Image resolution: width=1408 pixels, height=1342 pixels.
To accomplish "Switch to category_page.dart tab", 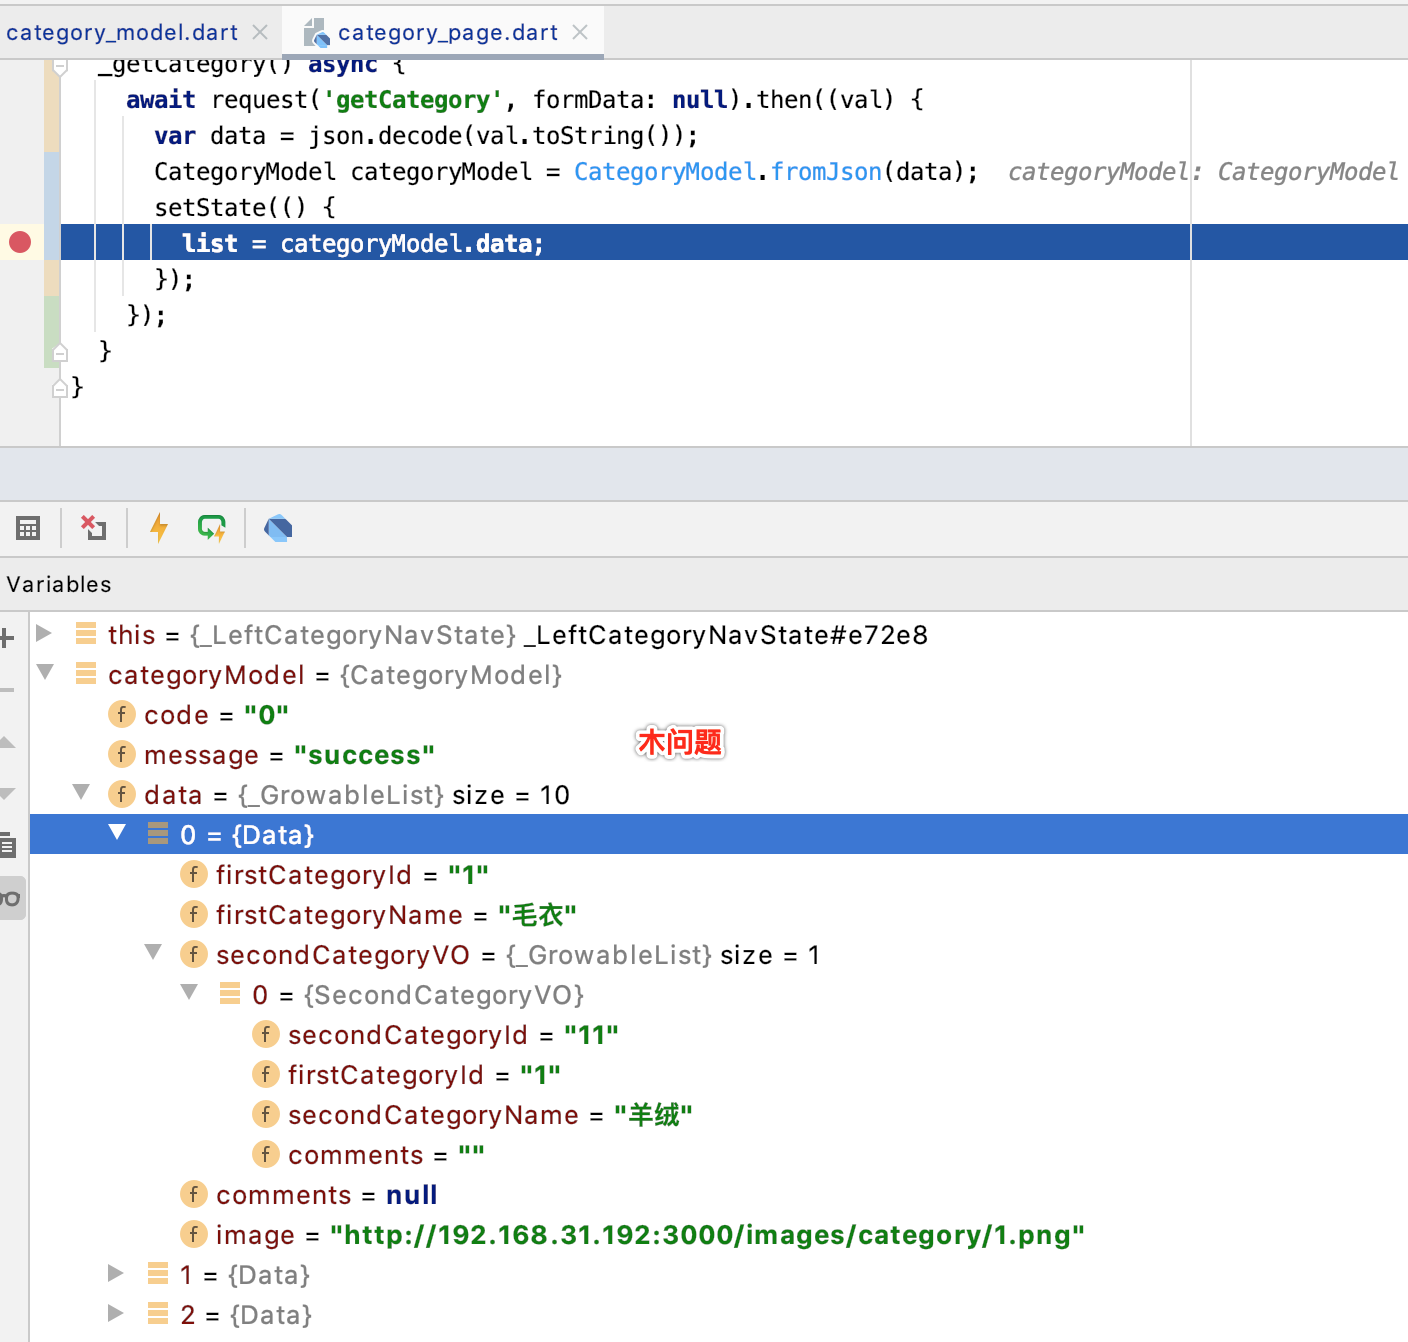I will click(447, 32).
